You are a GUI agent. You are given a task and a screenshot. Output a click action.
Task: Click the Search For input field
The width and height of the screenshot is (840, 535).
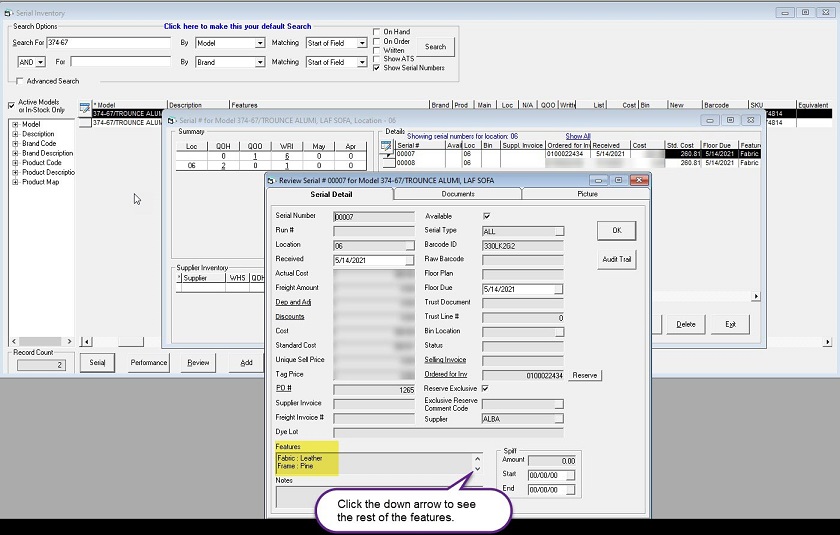pos(109,43)
